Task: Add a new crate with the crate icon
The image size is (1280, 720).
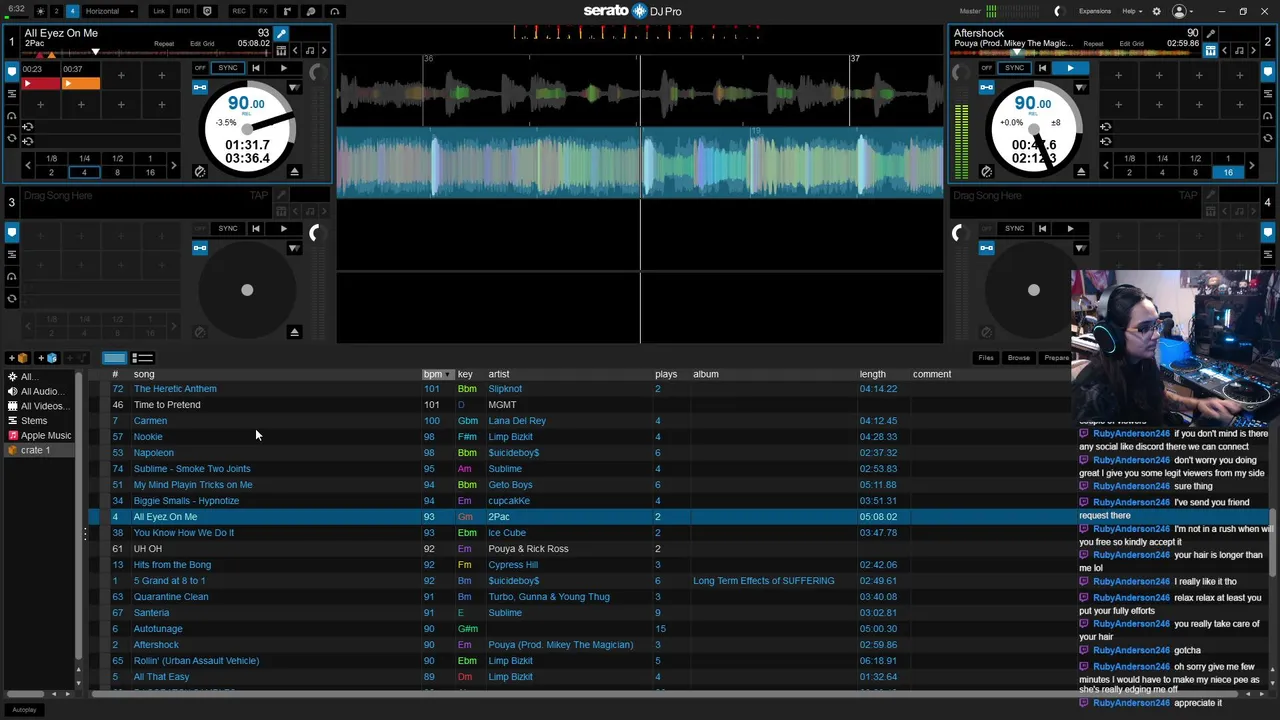Action: pyautogui.click(x=18, y=358)
